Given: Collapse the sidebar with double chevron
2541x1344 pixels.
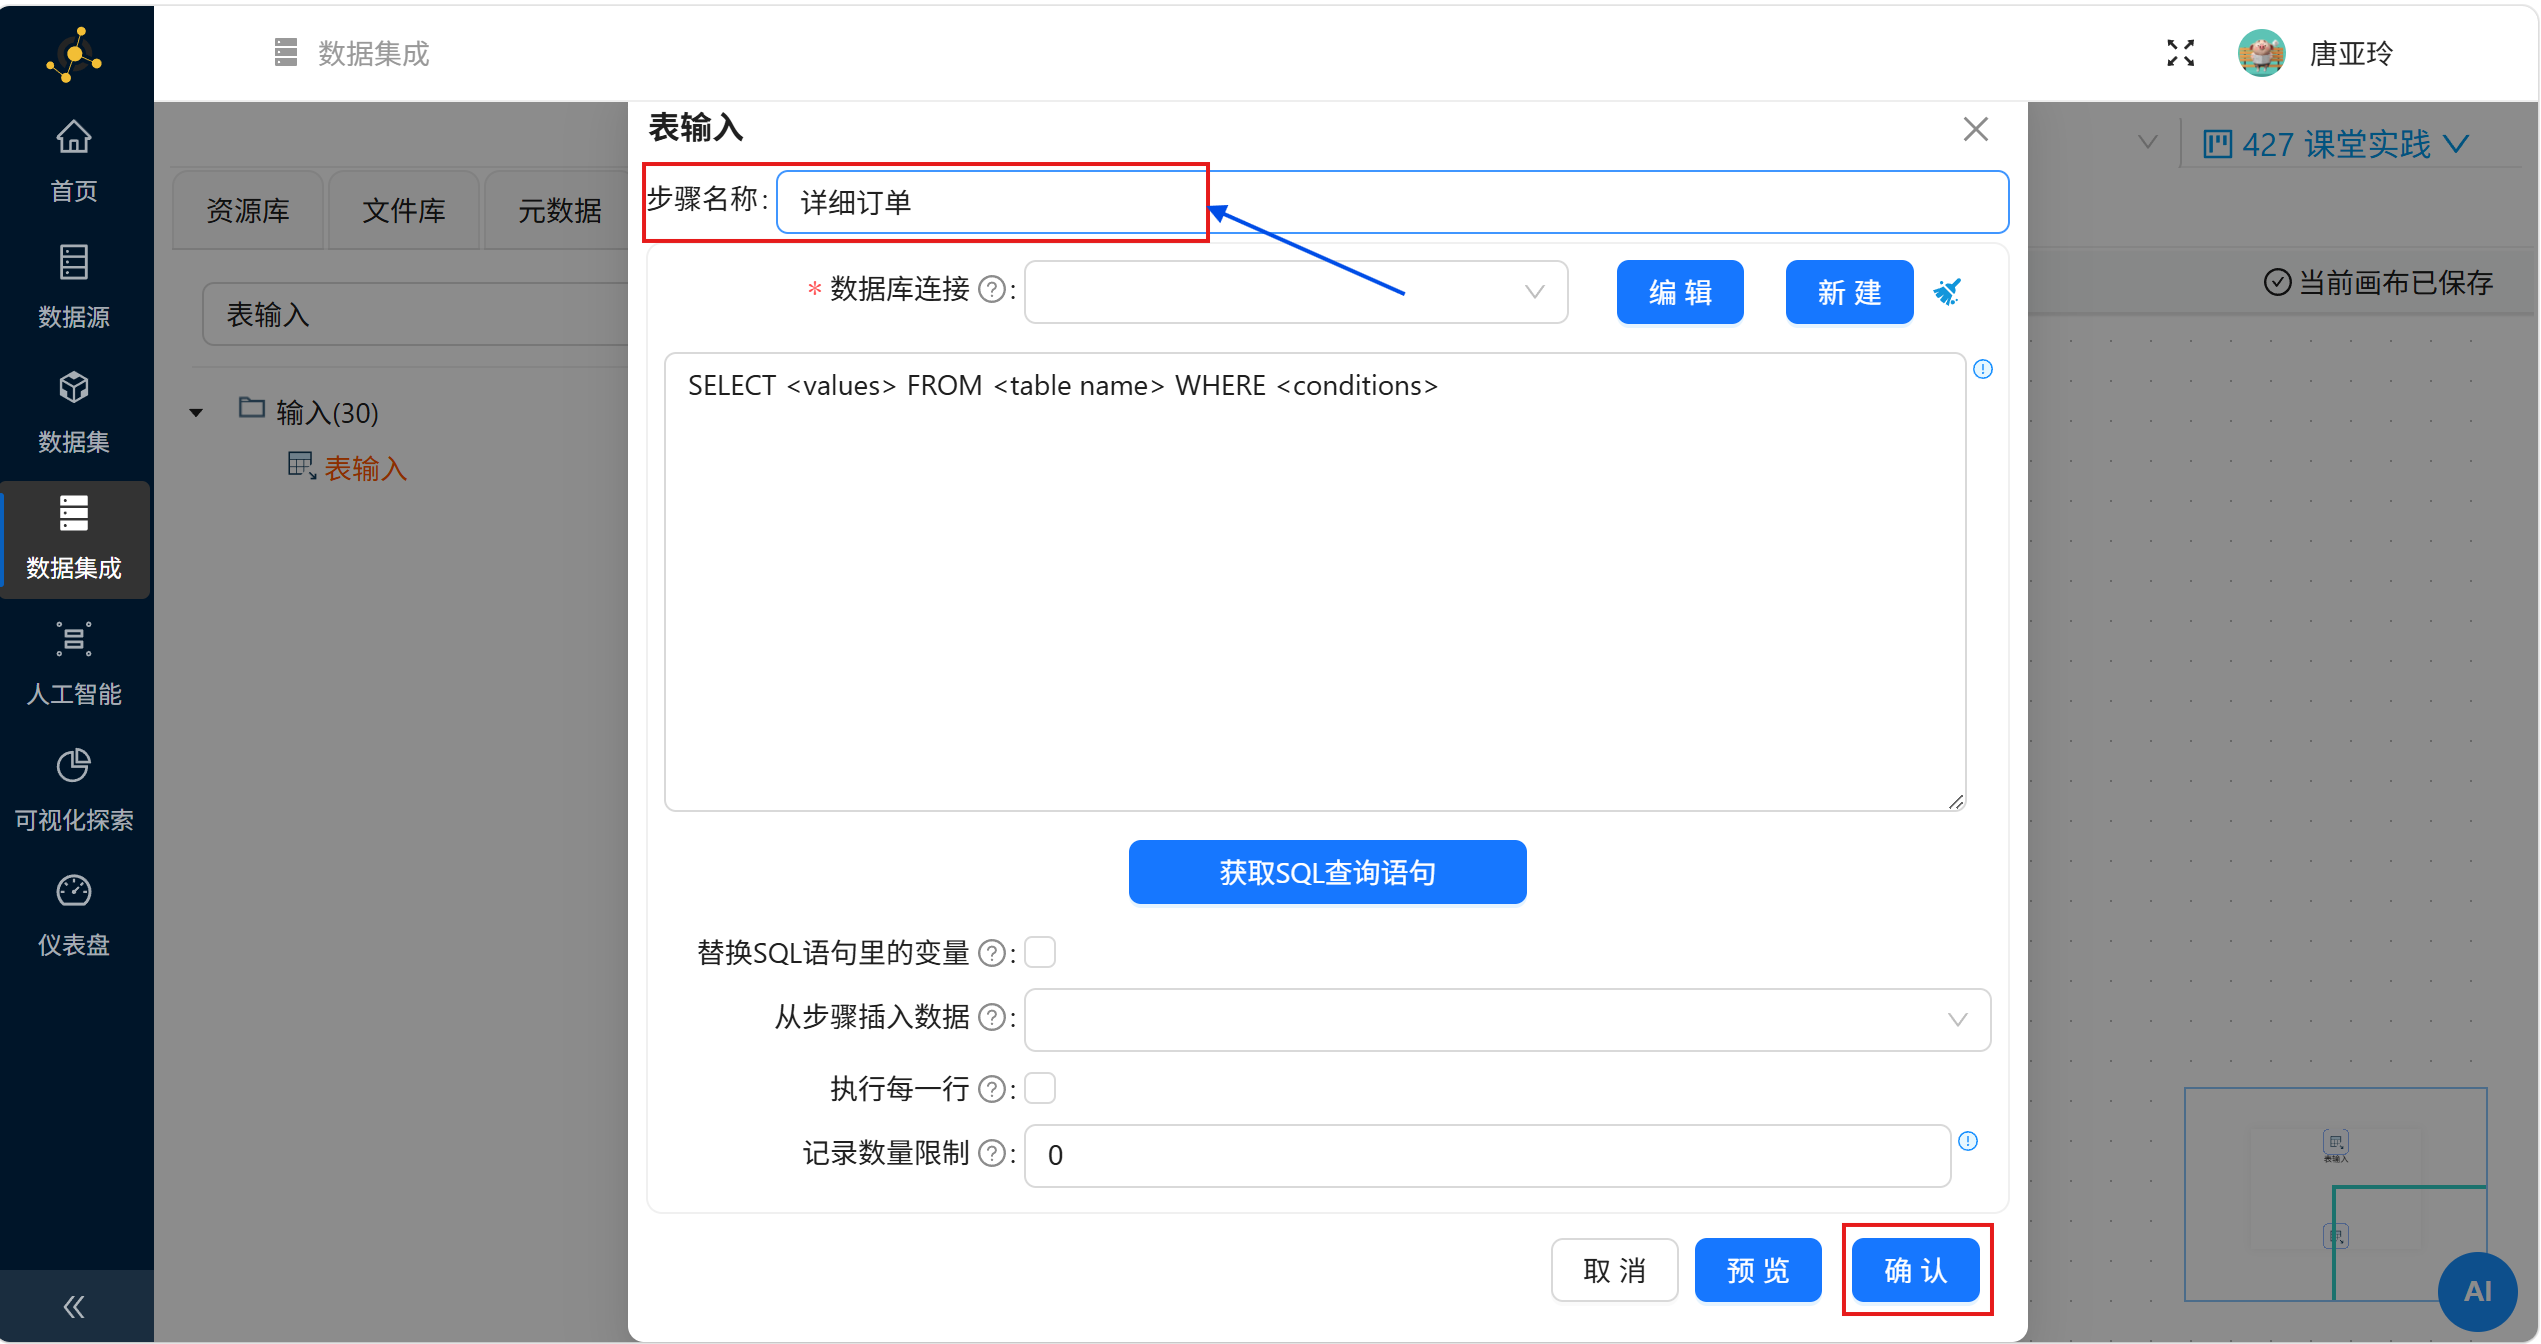Looking at the screenshot, I should 73,1306.
